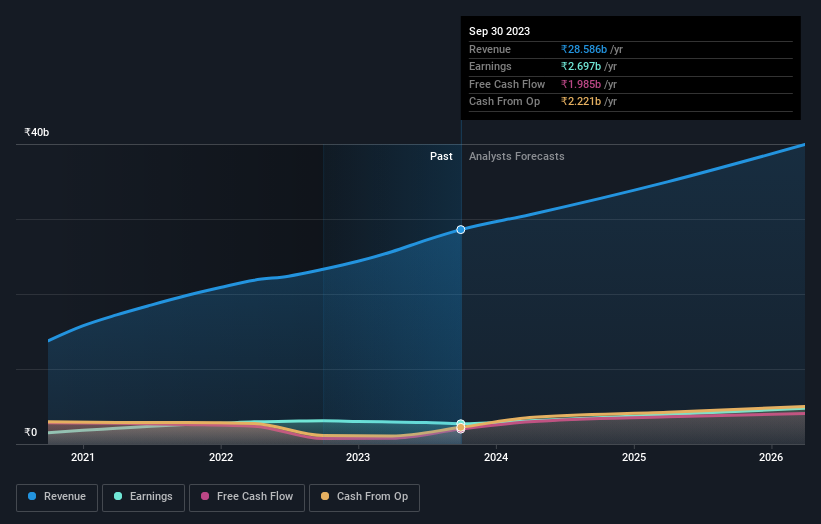Click the 2025 x-axis label
Screen dimensions: 821x524
(634, 458)
